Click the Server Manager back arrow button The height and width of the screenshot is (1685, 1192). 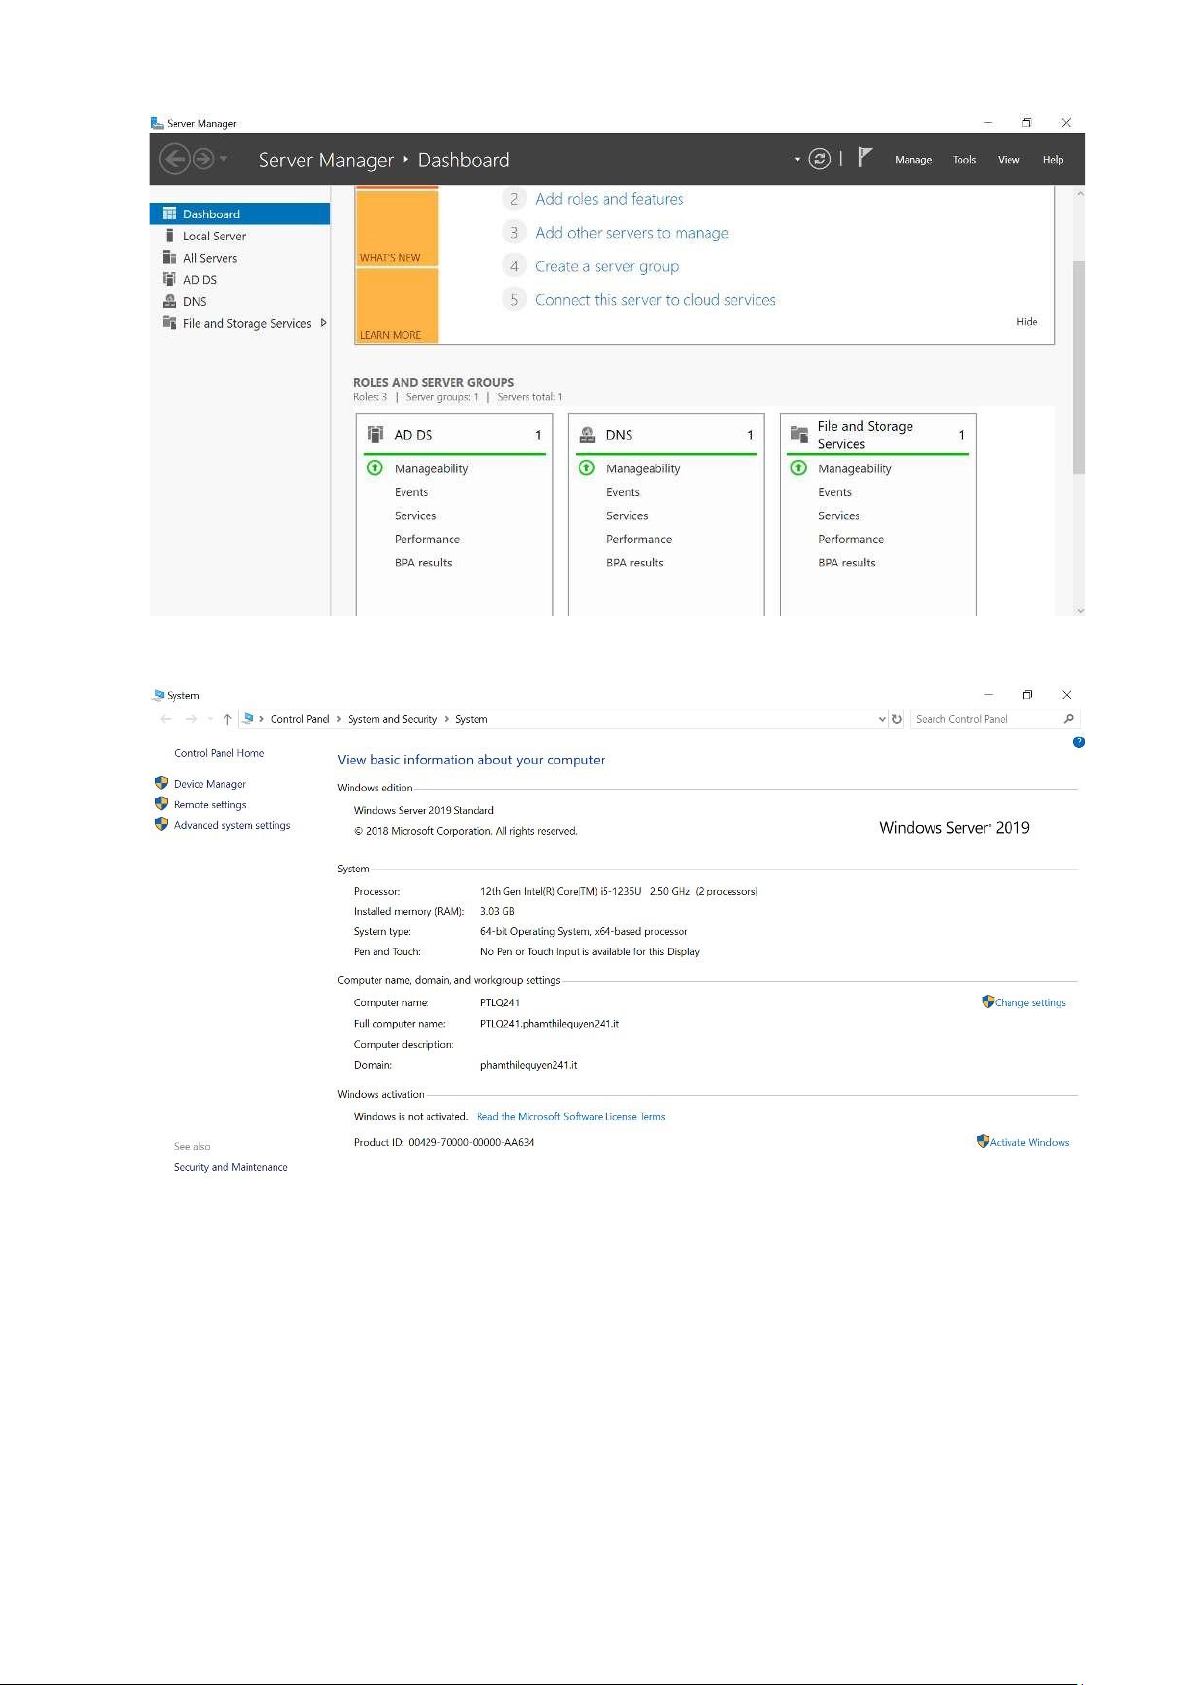(x=174, y=159)
